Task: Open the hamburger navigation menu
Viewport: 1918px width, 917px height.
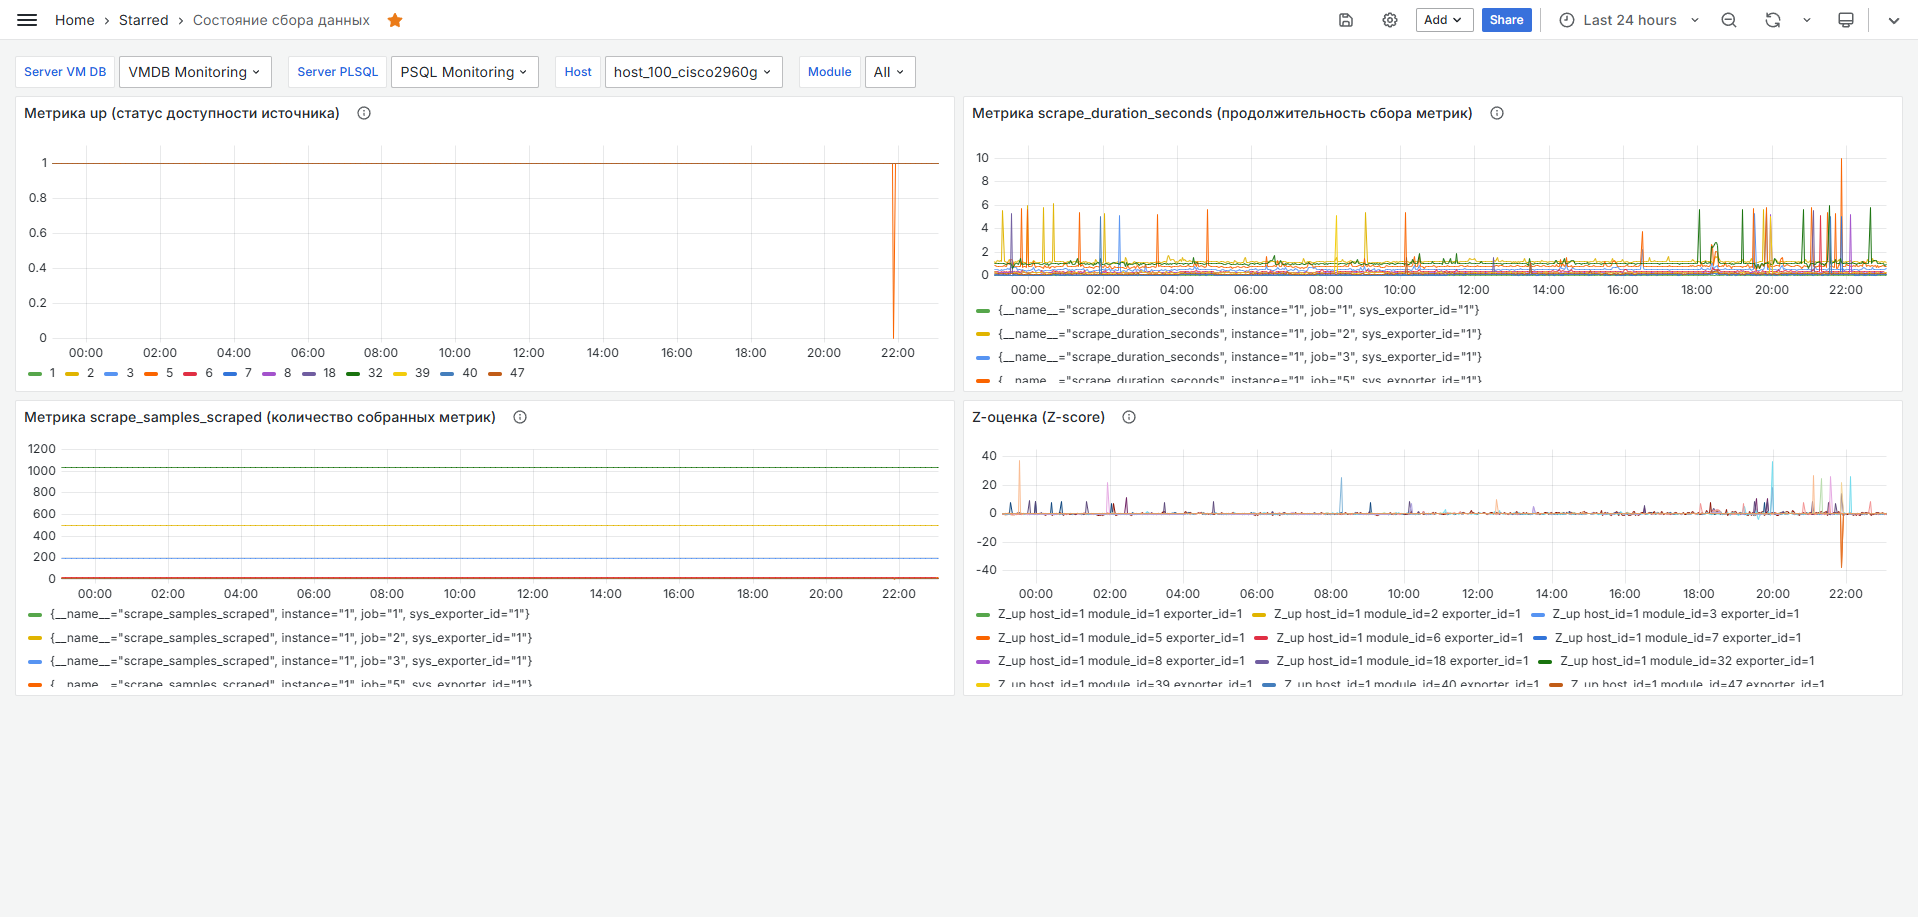Action: [27, 20]
